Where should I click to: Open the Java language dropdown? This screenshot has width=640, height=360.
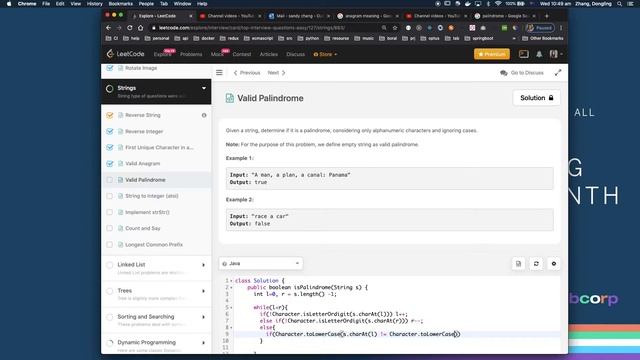point(261,264)
